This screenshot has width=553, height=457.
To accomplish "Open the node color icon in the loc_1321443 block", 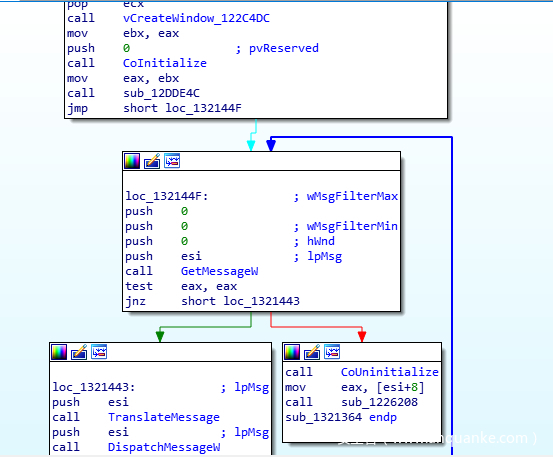I will point(59,352).
